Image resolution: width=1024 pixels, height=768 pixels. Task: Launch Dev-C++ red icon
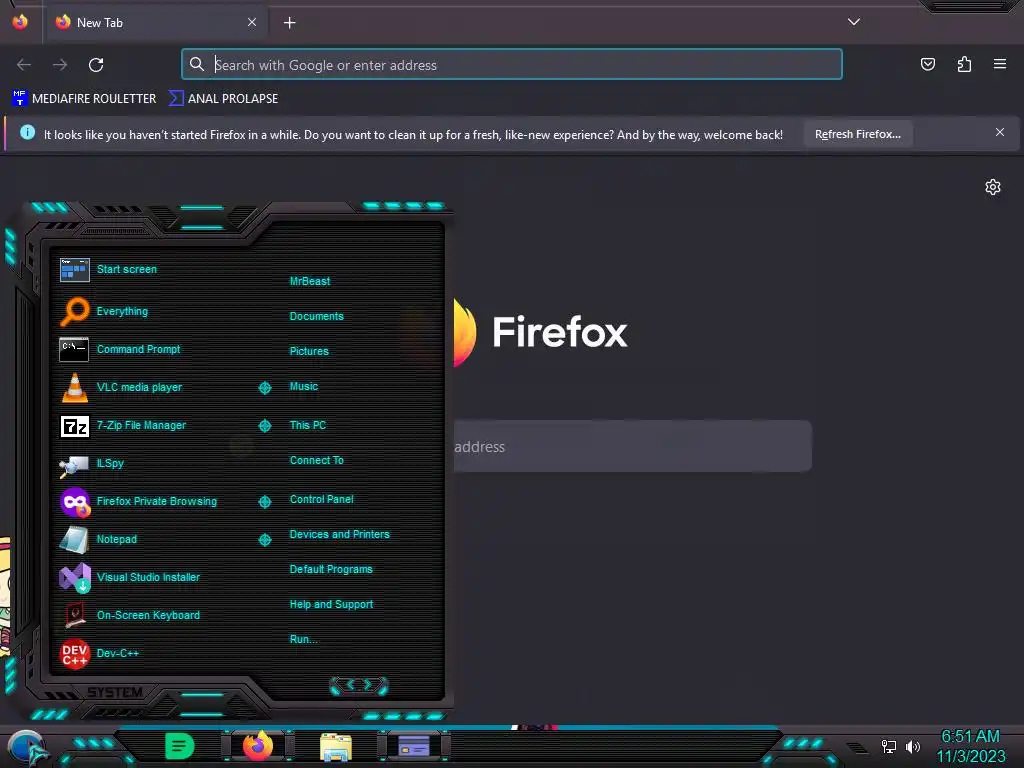pos(74,654)
